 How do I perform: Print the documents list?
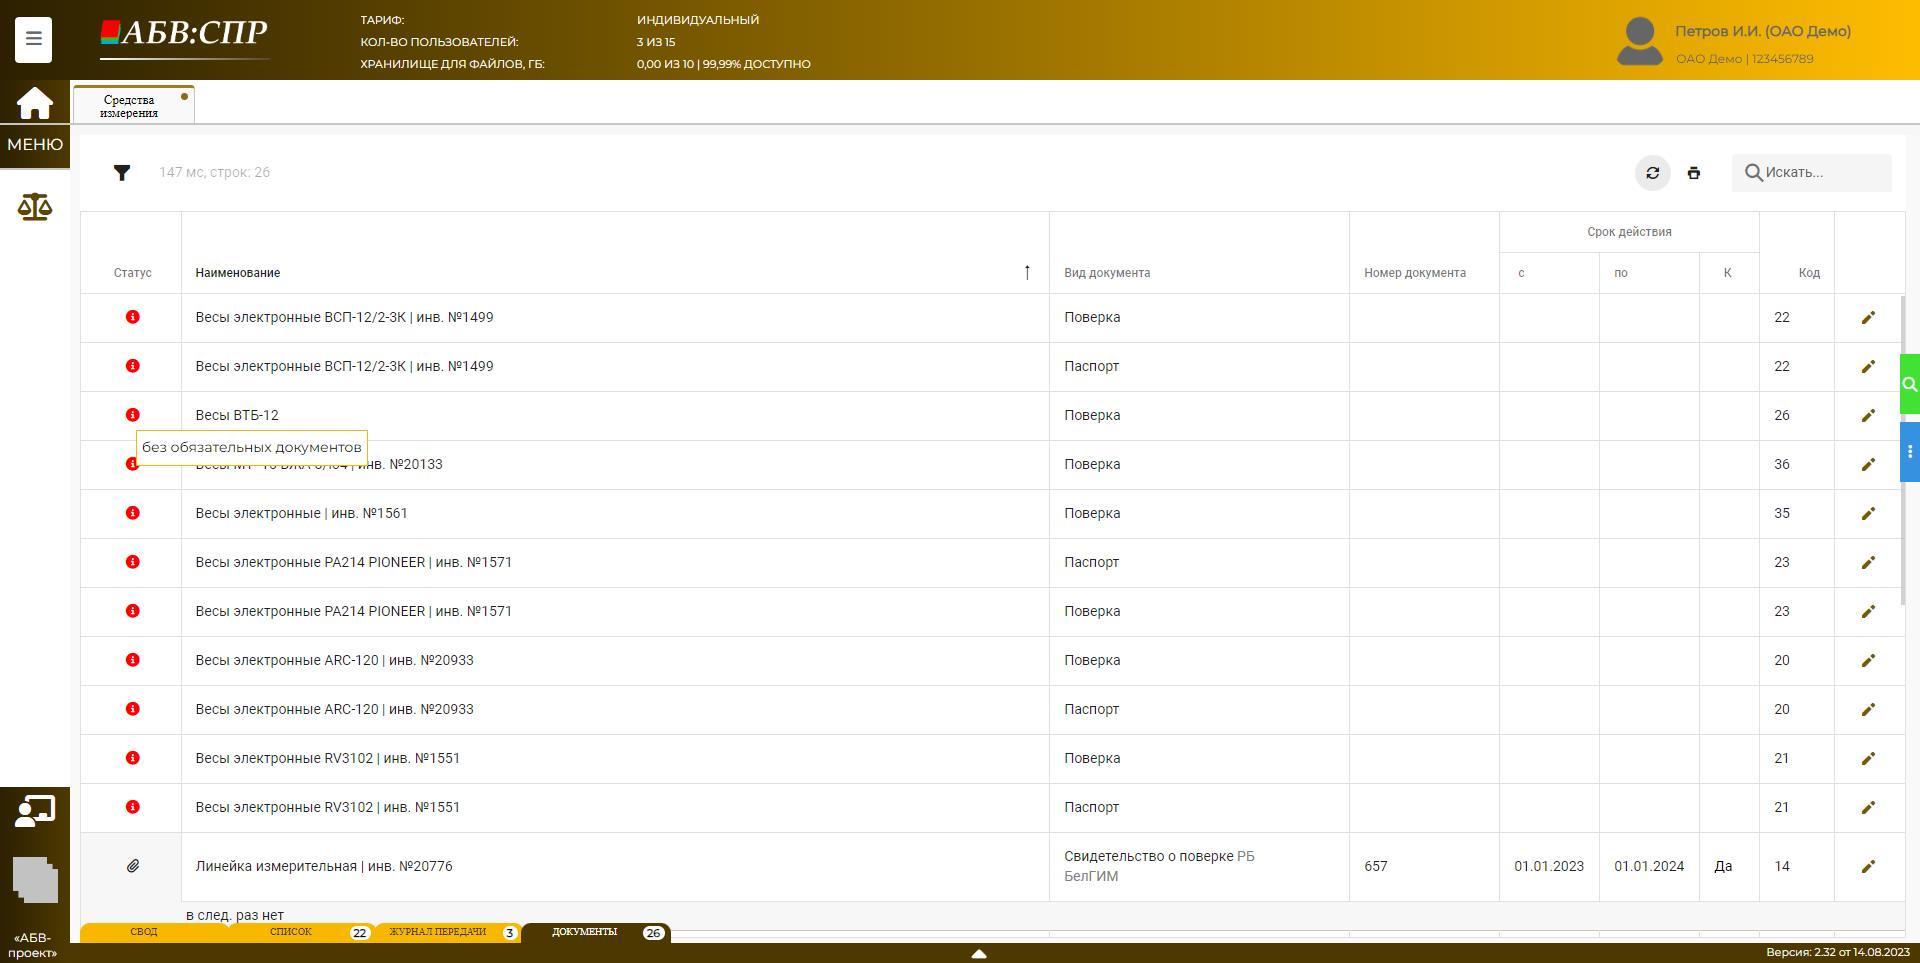[1693, 173]
